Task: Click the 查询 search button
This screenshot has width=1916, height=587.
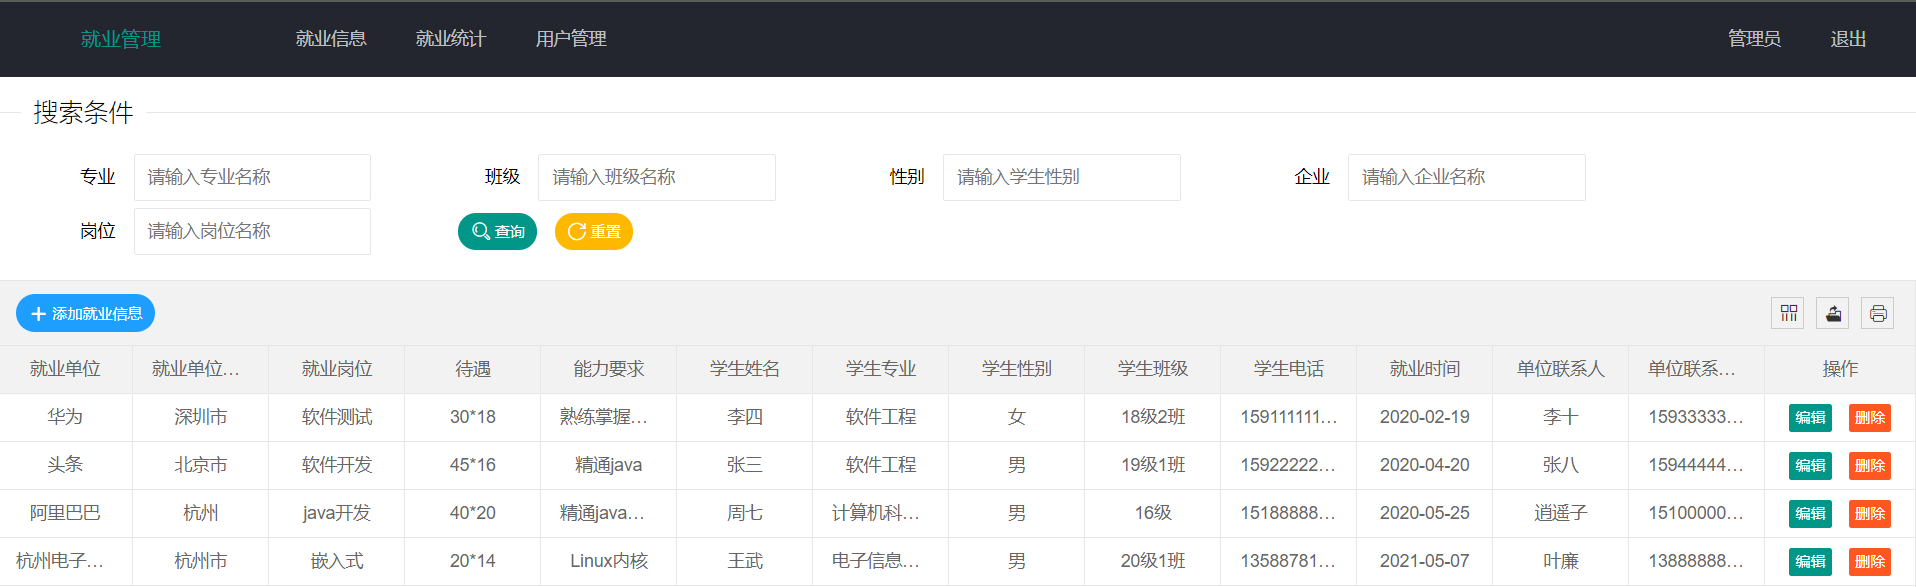Action: tap(498, 231)
